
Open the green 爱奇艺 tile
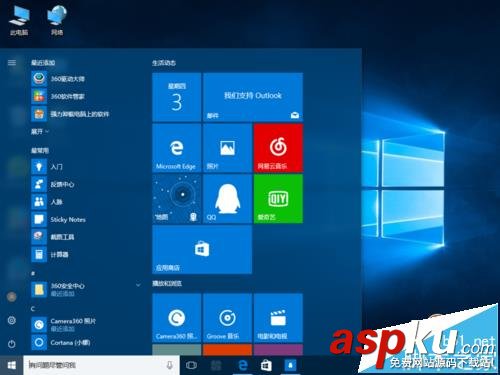click(x=278, y=199)
